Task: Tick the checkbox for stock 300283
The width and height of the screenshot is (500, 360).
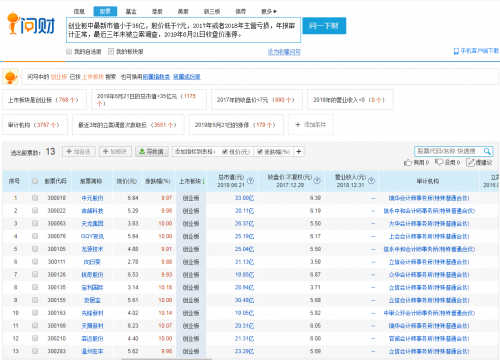Action: point(35,351)
